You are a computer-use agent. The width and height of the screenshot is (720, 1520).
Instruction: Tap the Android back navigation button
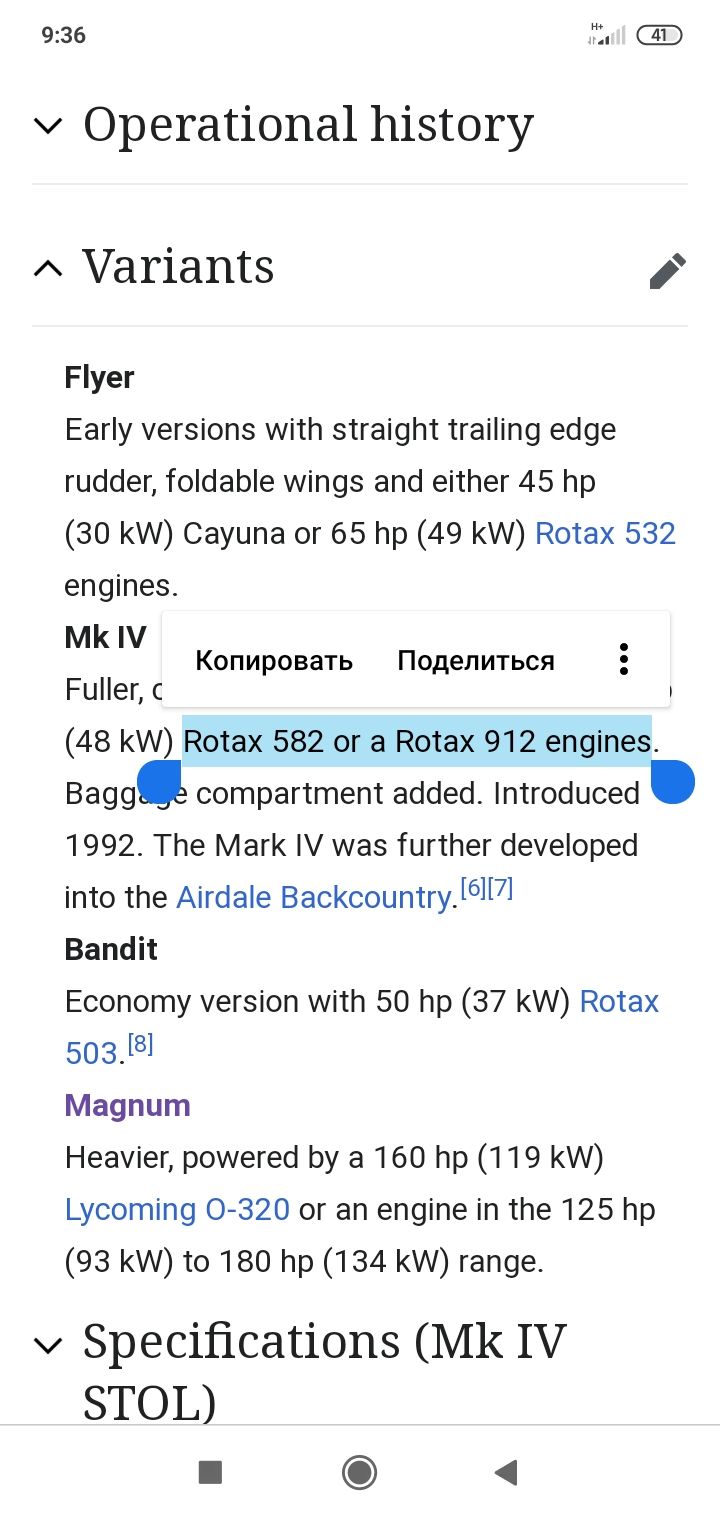[x=506, y=1472]
